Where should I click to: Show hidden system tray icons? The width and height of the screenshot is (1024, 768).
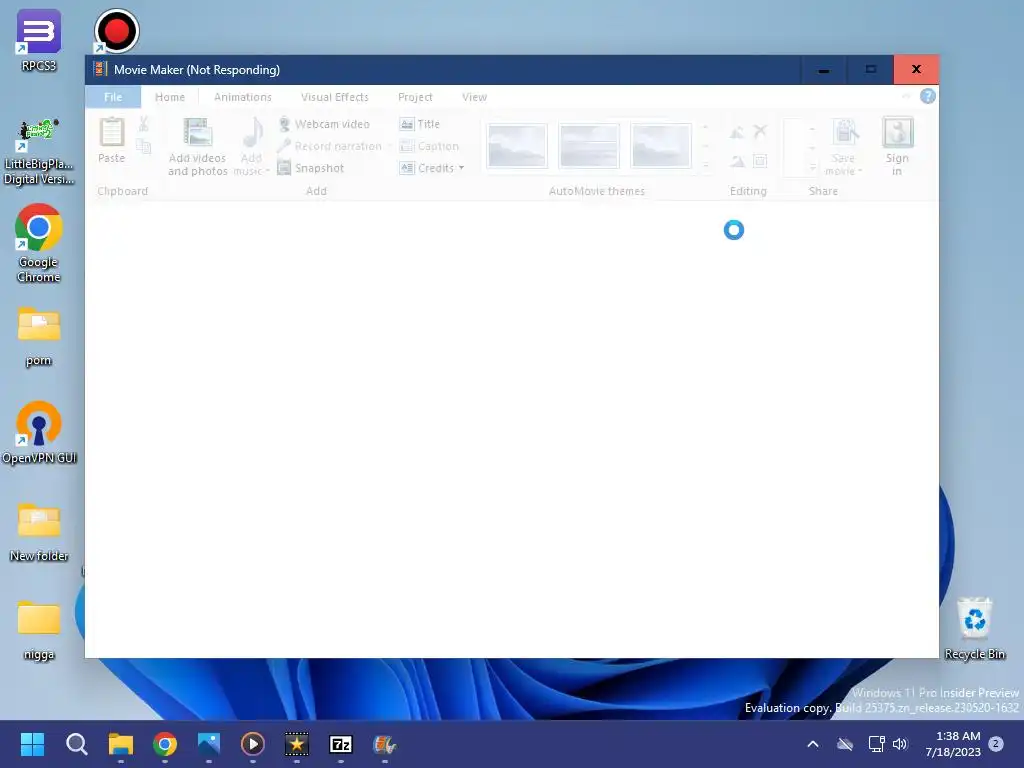tap(813, 744)
